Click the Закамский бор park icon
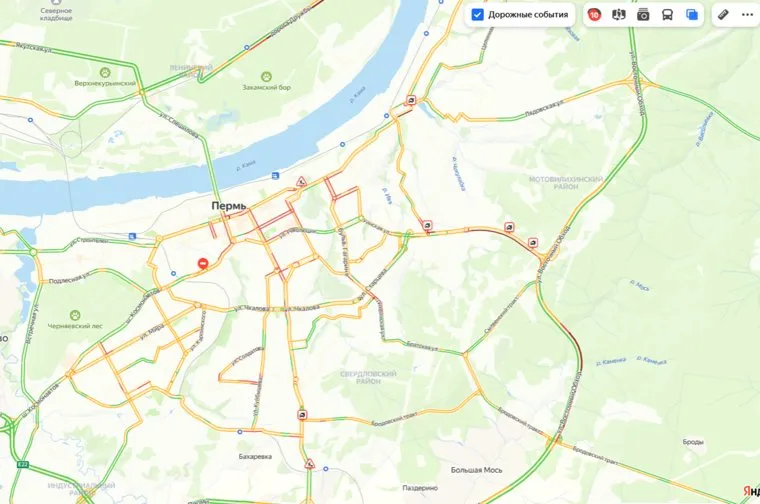This screenshot has height=504, width=760. tap(266, 77)
